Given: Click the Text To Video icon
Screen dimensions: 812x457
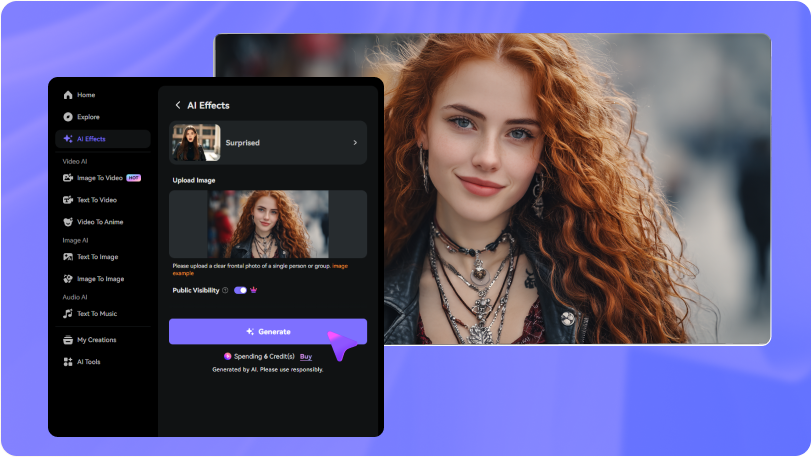Looking at the screenshot, I should click(68, 199).
